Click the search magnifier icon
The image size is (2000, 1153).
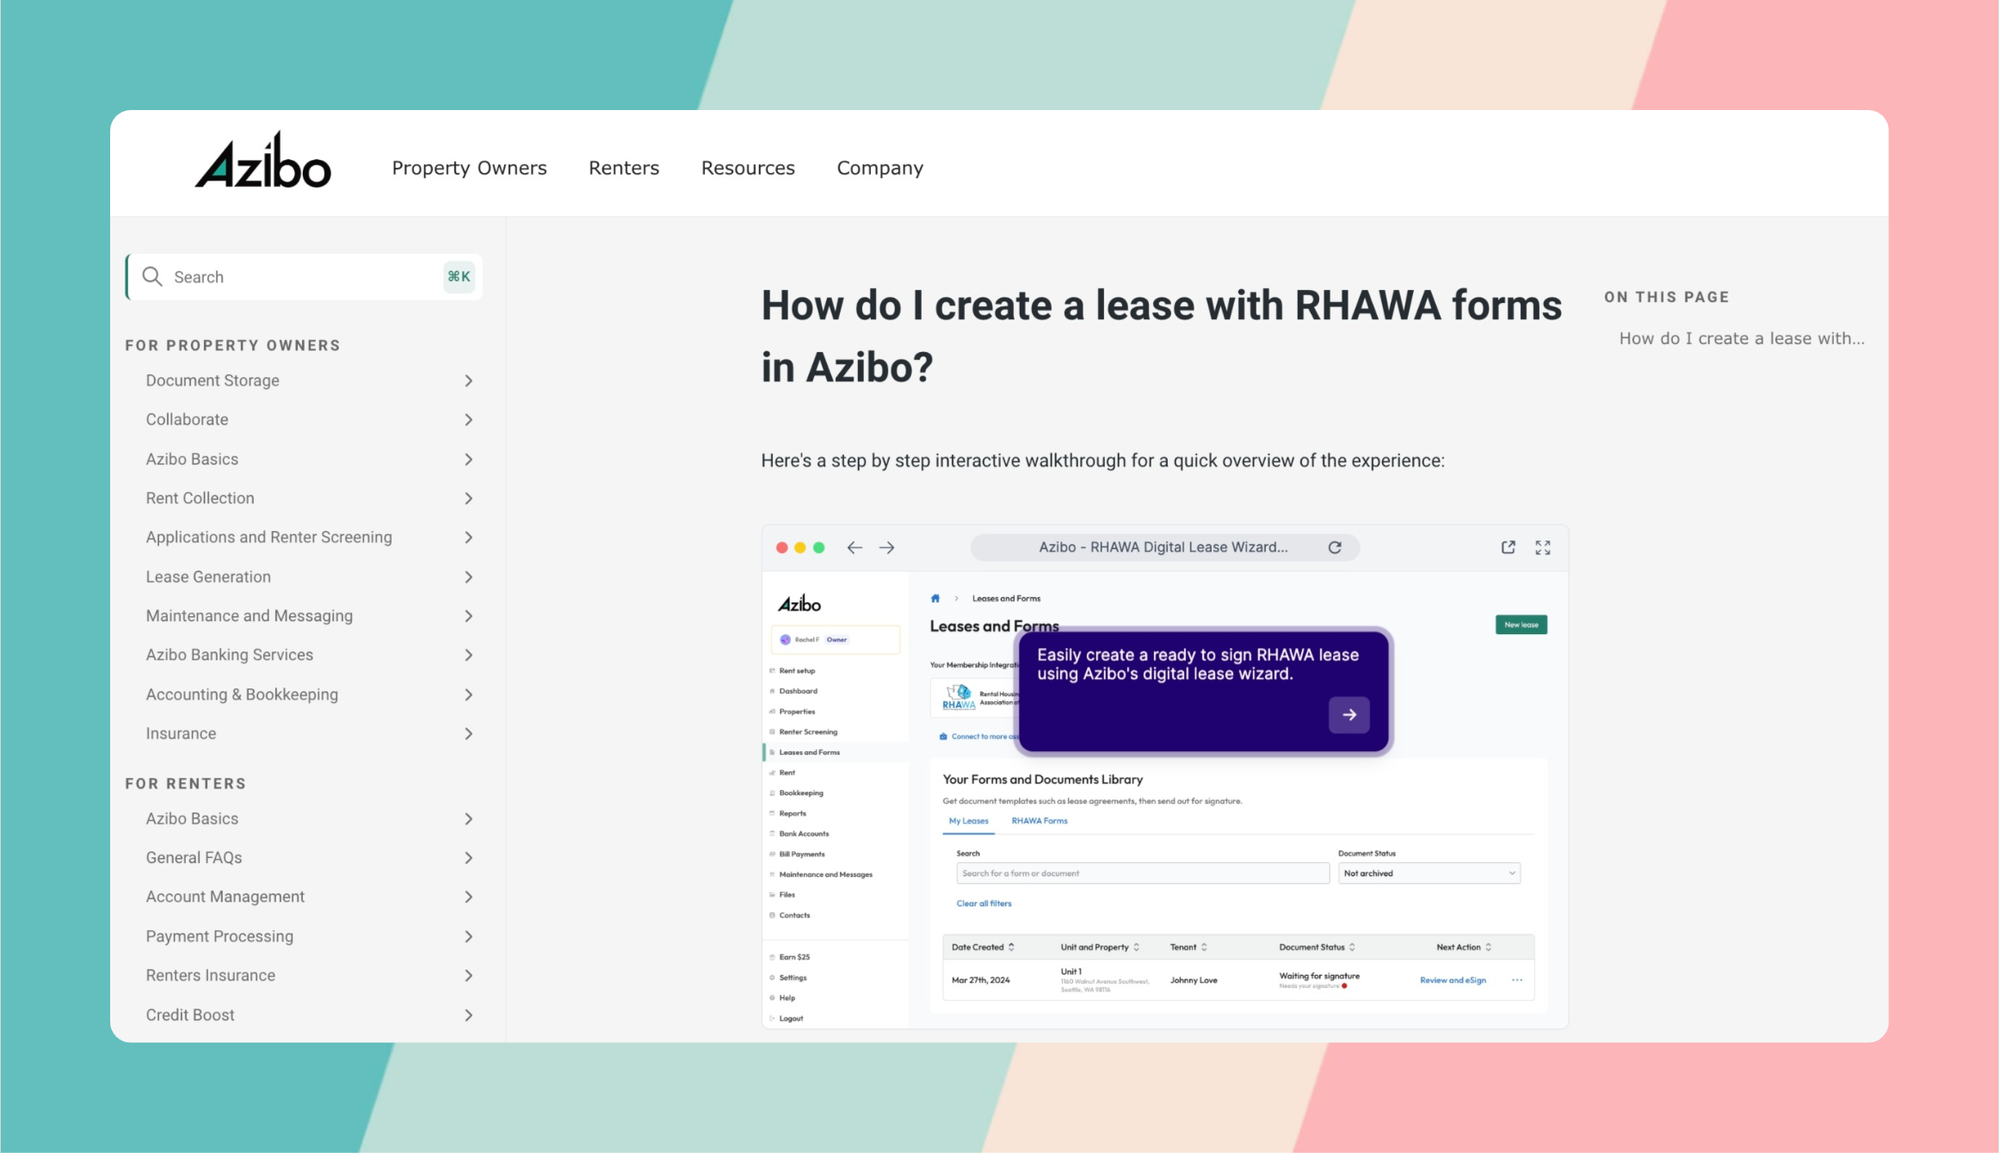pyautogui.click(x=152, y=277)
